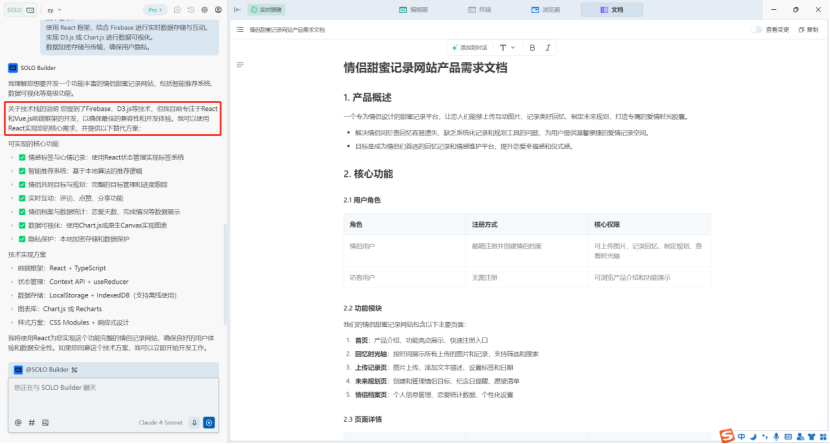
Task: Click the 角色 table header cell
Action: [x=405, y=224]
